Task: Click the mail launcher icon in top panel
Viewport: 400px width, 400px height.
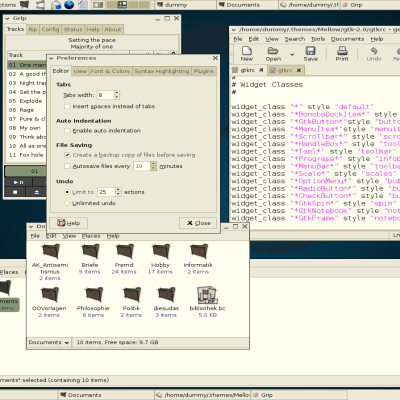Action: point(56,5)
